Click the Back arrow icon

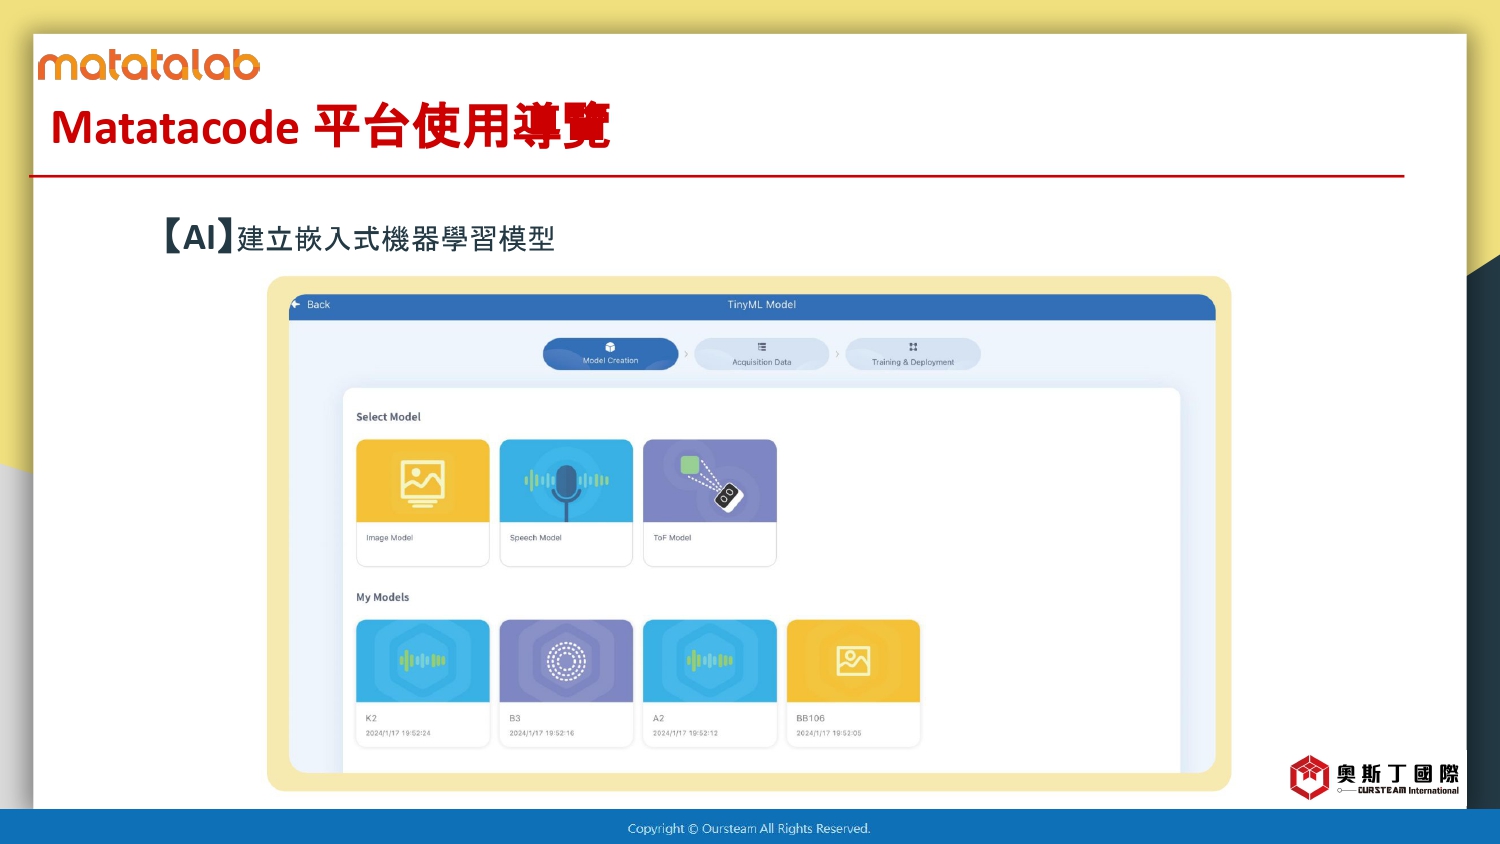pyautogui.click(x=295, y=304)
